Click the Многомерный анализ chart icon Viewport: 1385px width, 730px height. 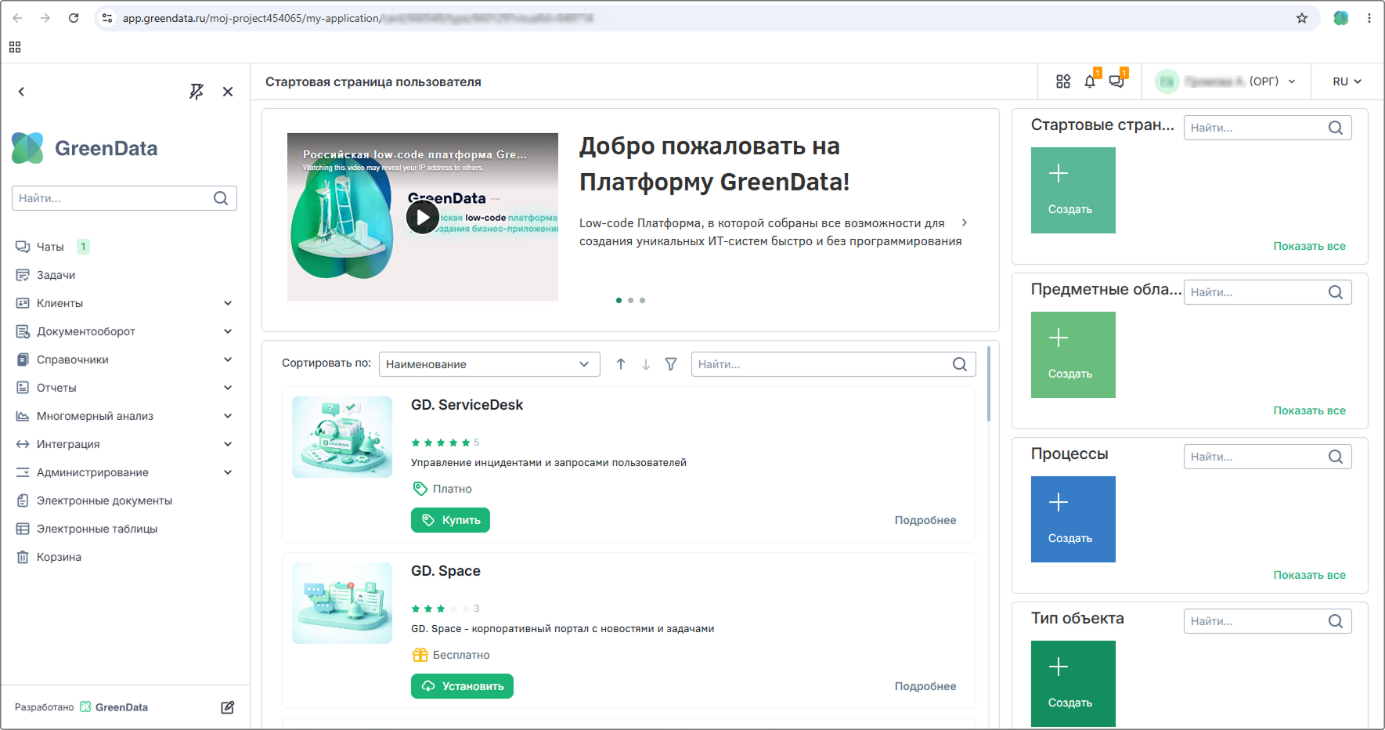point(23,416)
